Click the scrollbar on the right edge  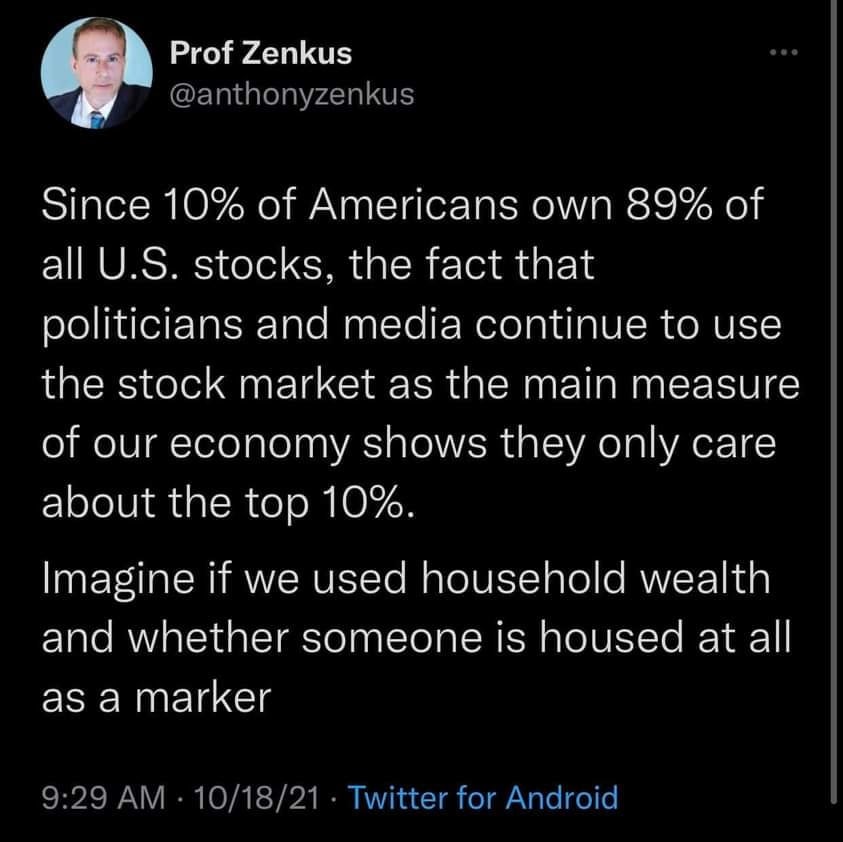point(835,400)
